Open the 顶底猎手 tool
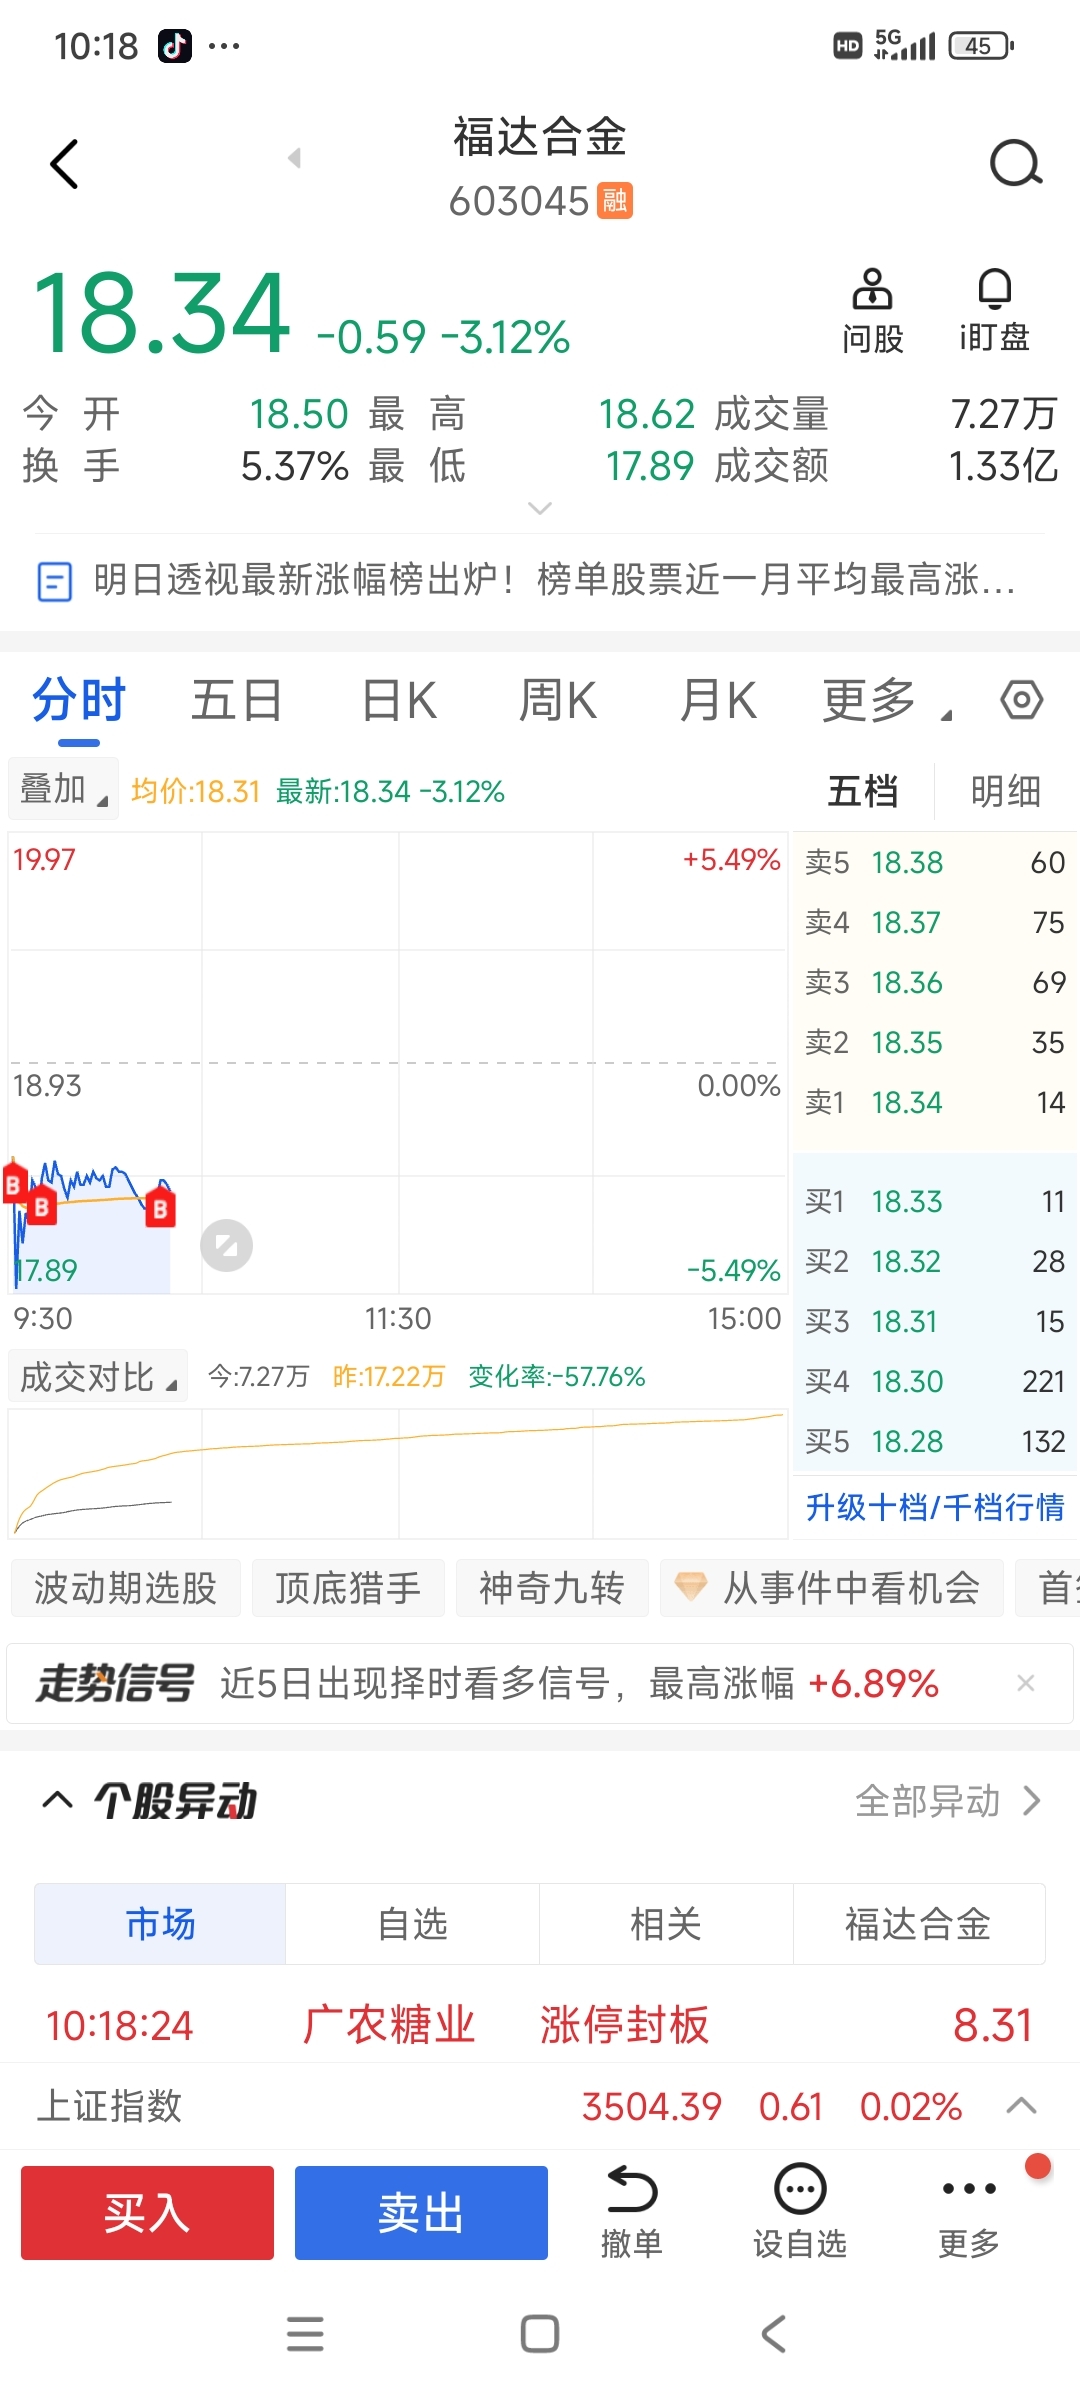This screenshot has height=2400, width=1080. click(348, 1588)
